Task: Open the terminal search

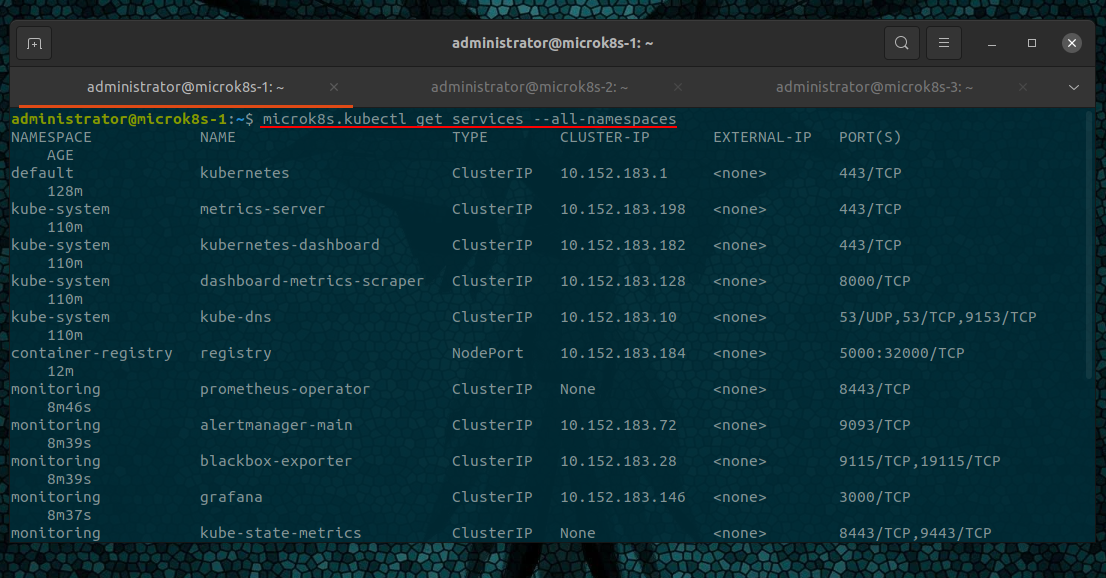Action: point(901,43)
